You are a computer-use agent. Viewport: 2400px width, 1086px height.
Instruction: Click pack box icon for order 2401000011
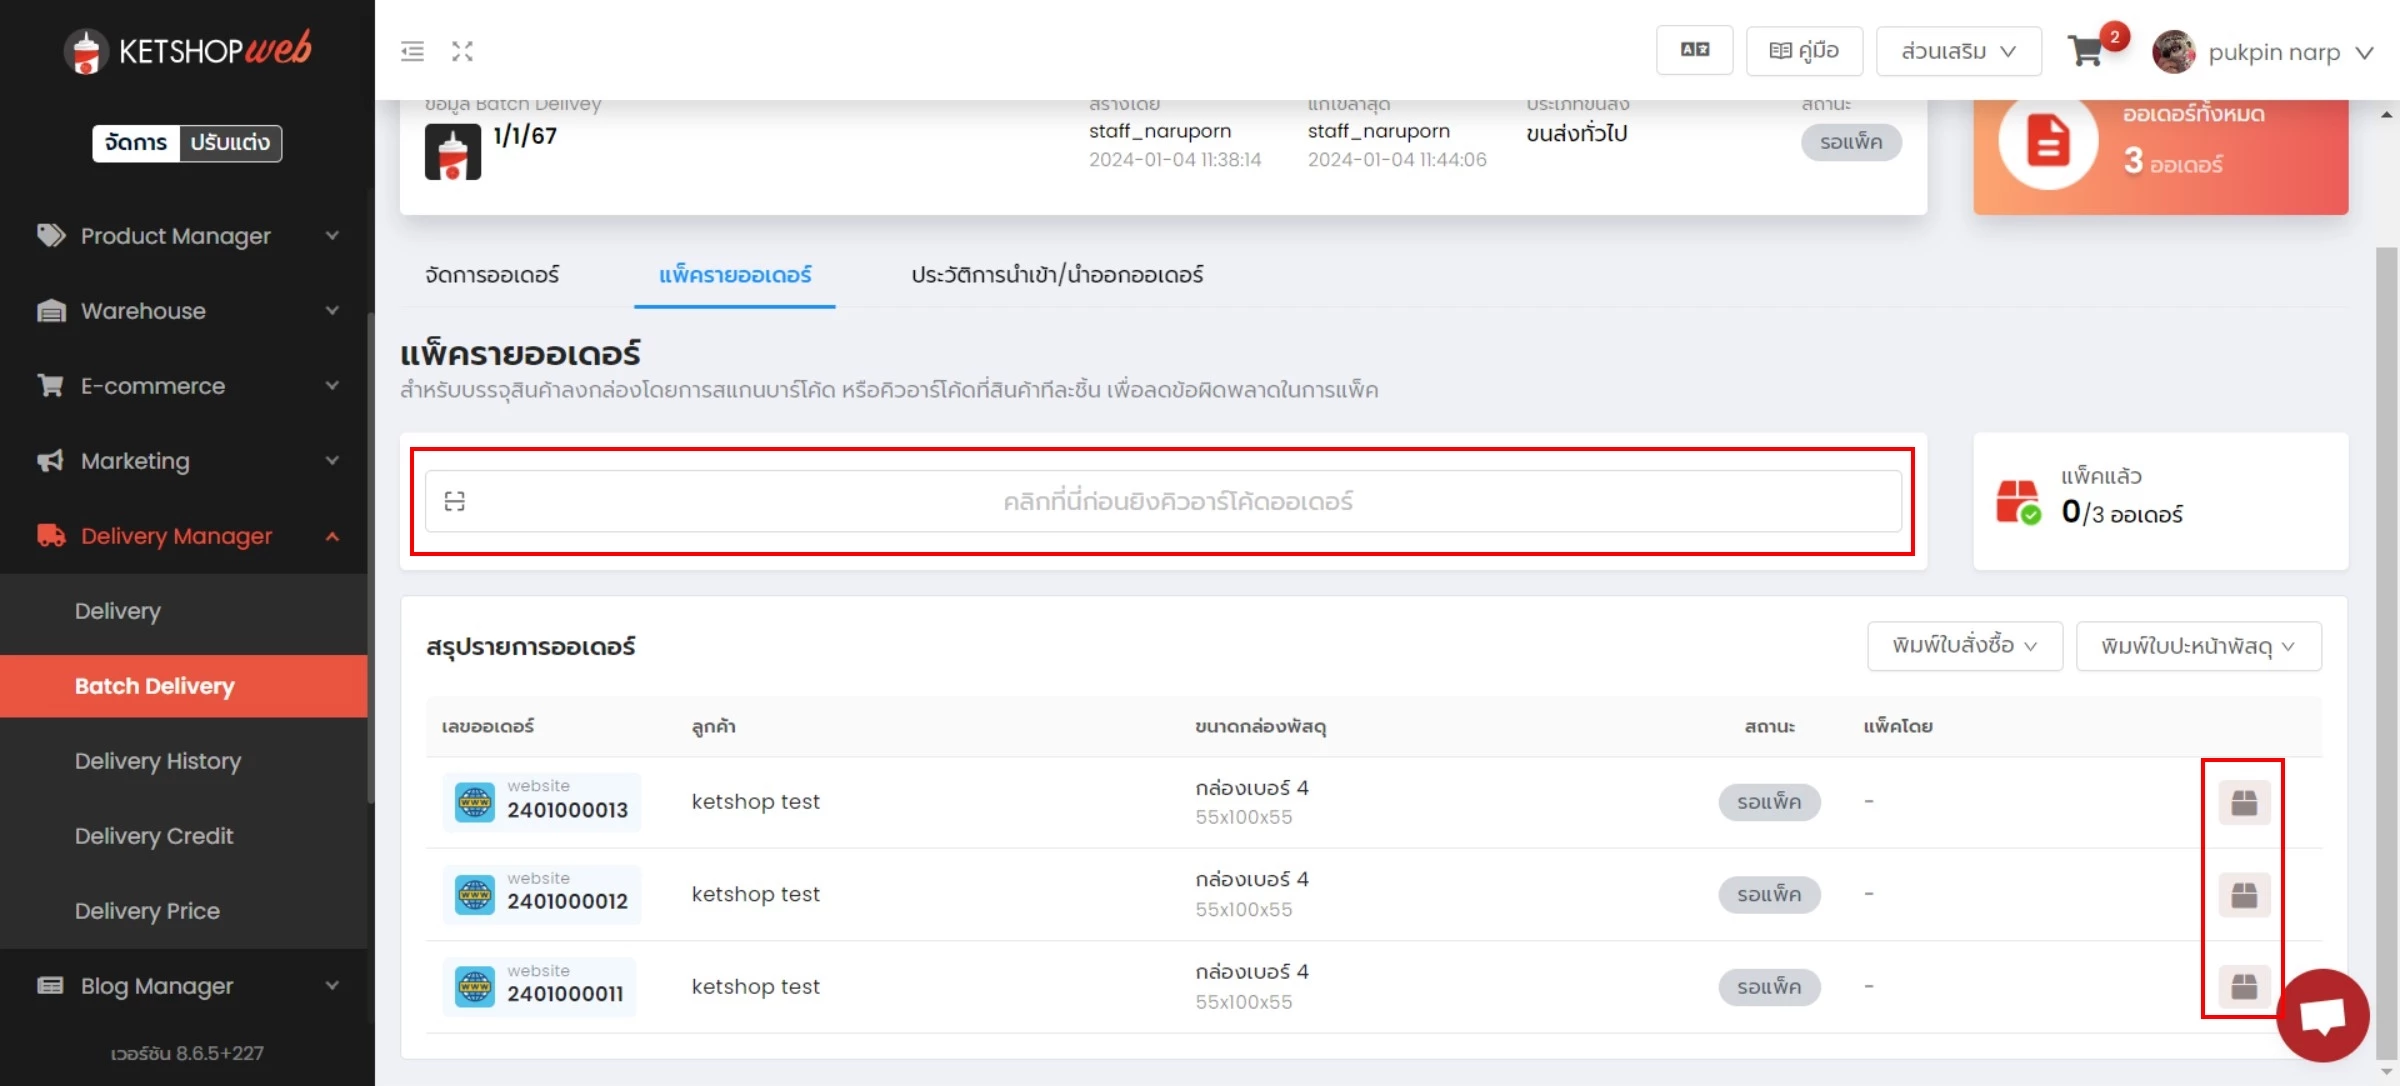[x=2244, y=987]
